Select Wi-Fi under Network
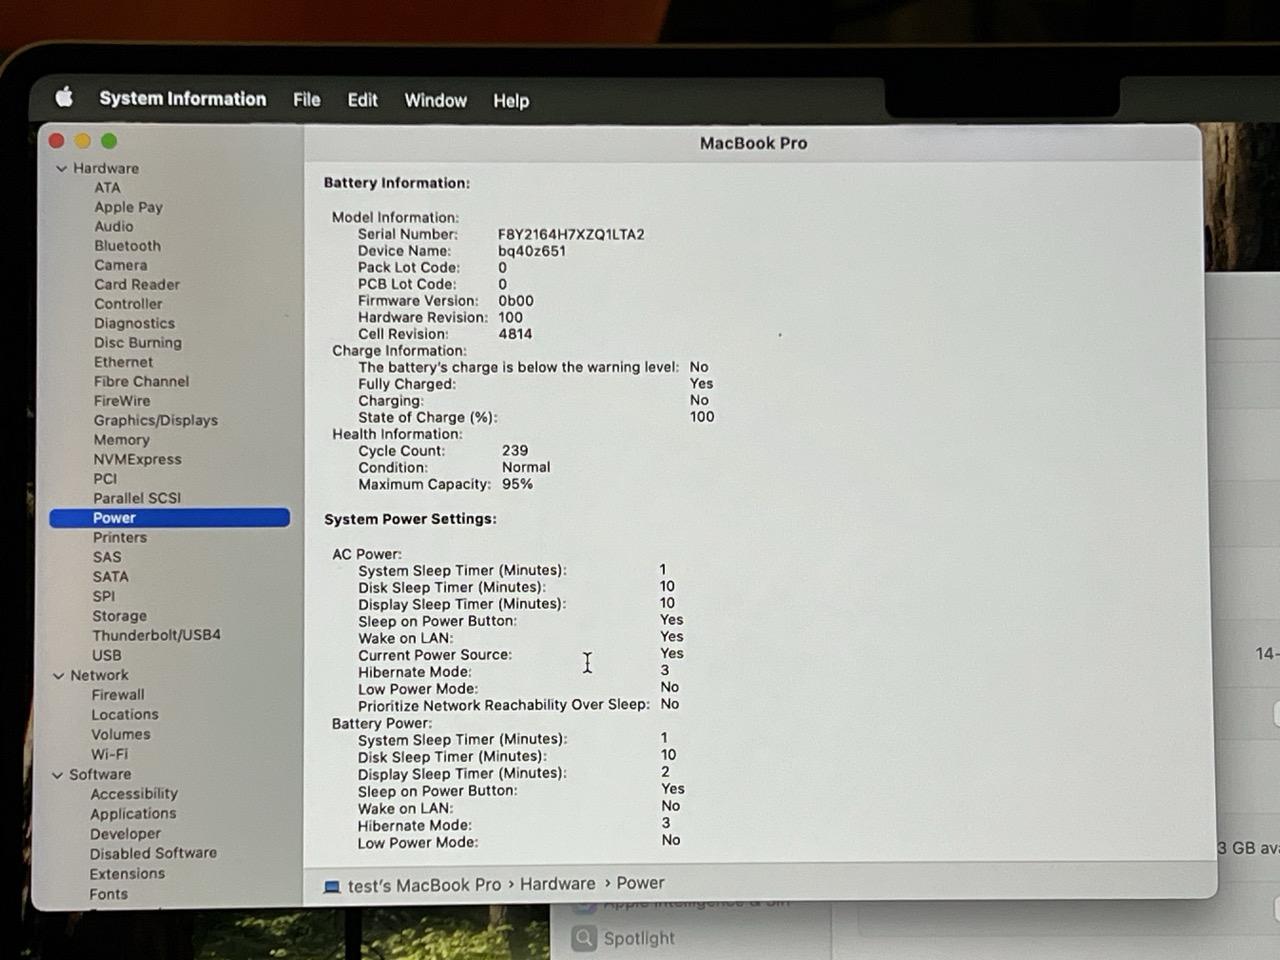Screen dimensions: 1280x960 [109, 754]
